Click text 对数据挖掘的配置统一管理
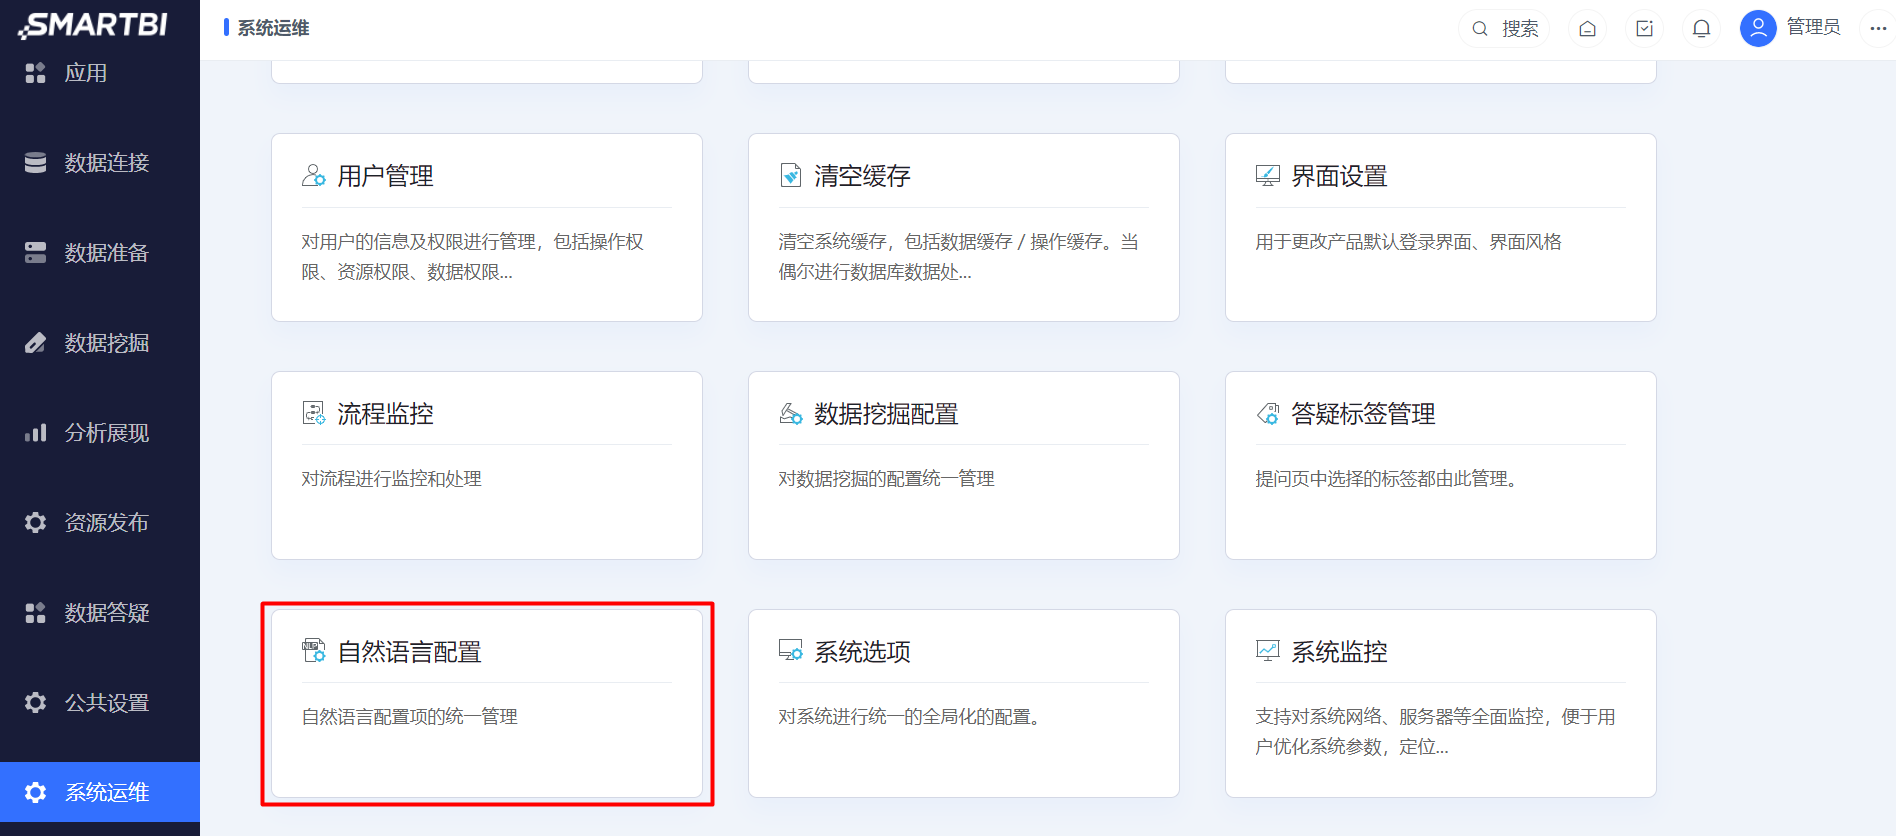The image size is (1896, 836). coord(887,479)
